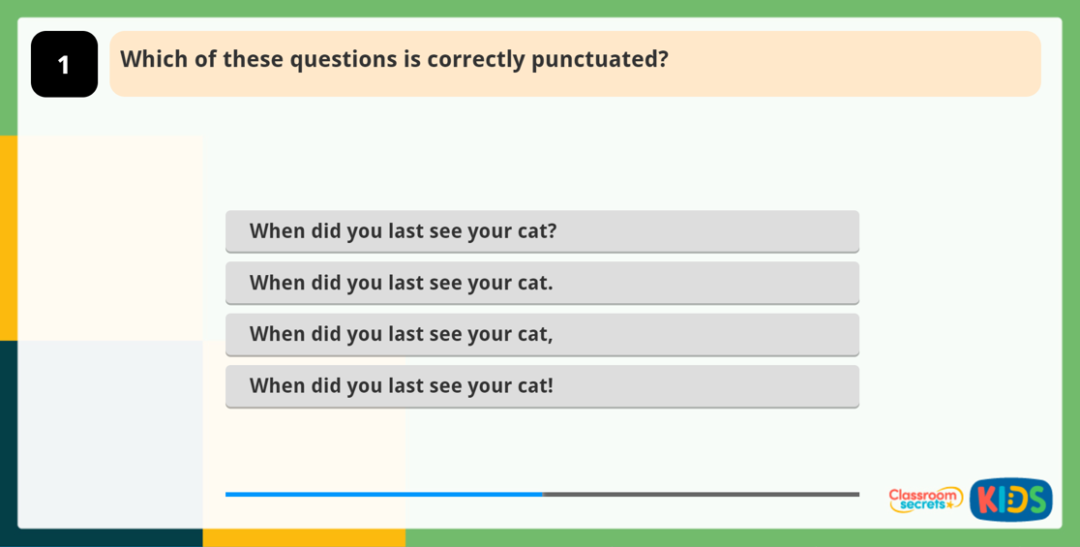Click the green border at the top
The height and width of the screenshot is (547, 1080).
(540, 8)
